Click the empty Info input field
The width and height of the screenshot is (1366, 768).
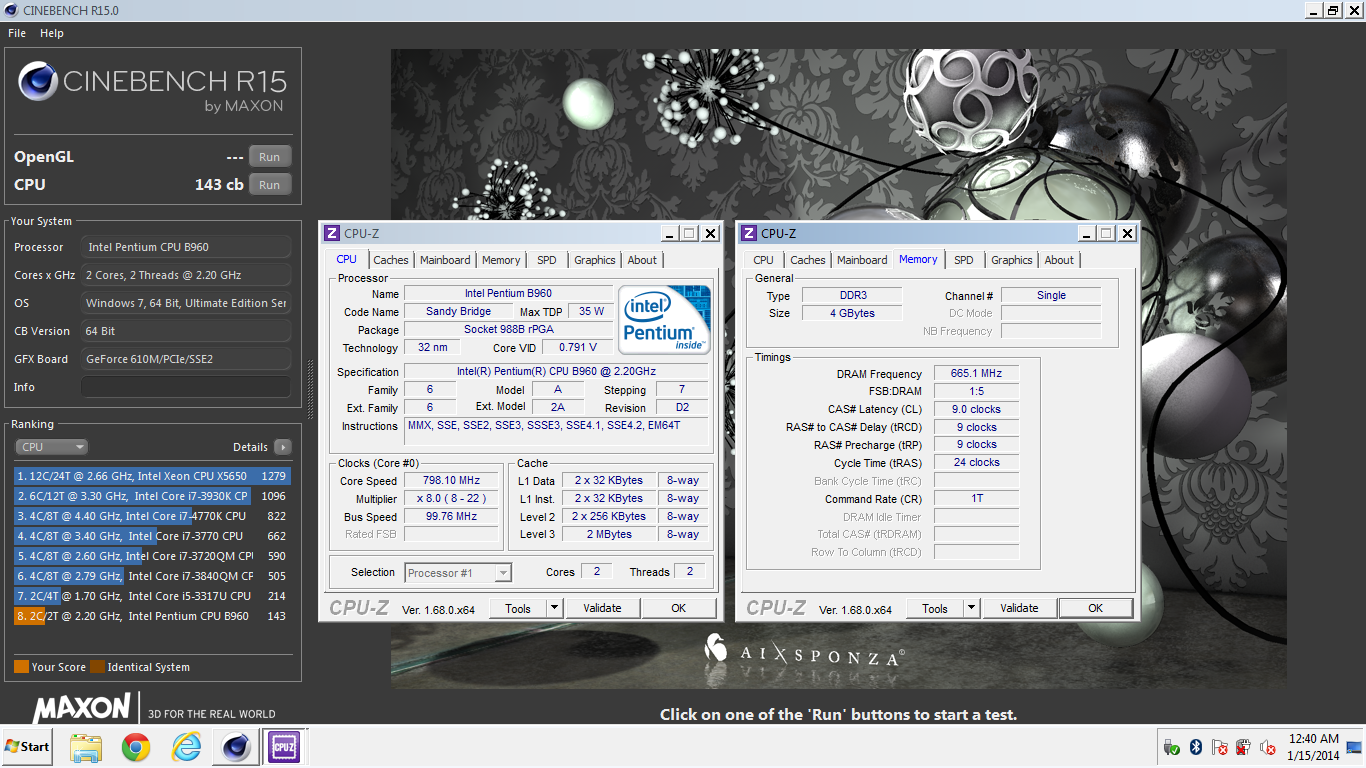tap(186, 387)
